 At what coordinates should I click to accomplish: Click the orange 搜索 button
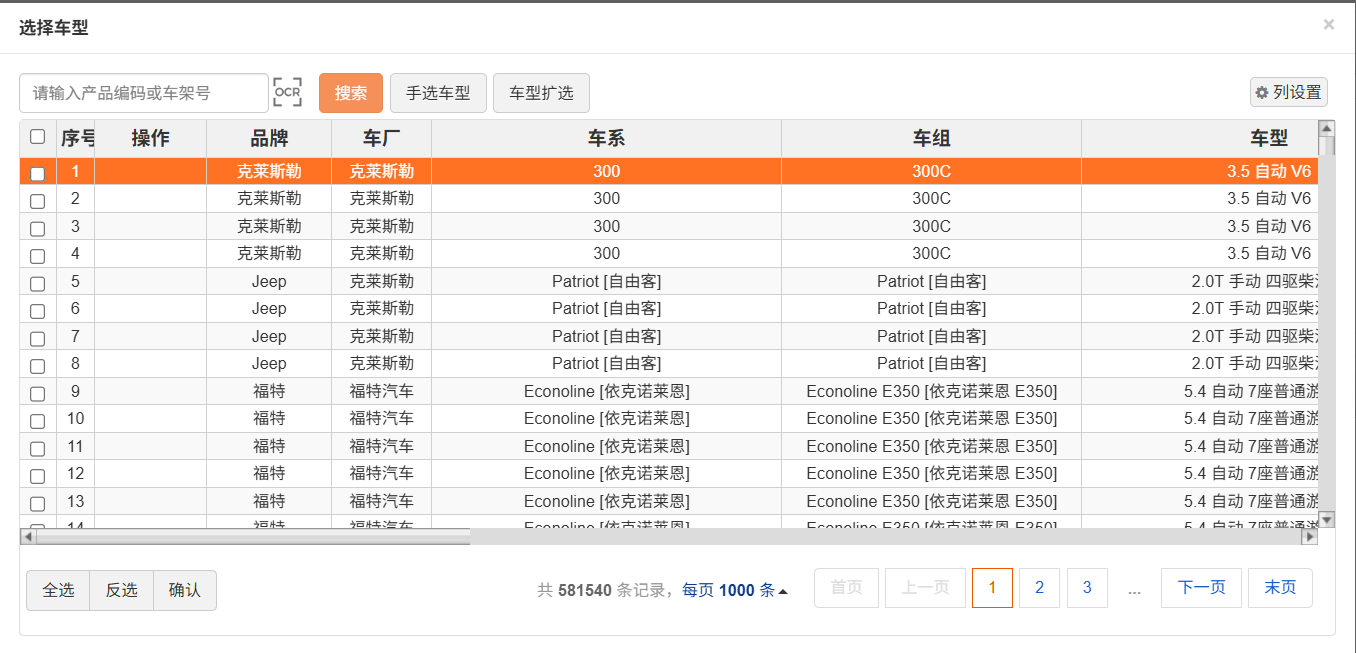(x=350, y=93)
